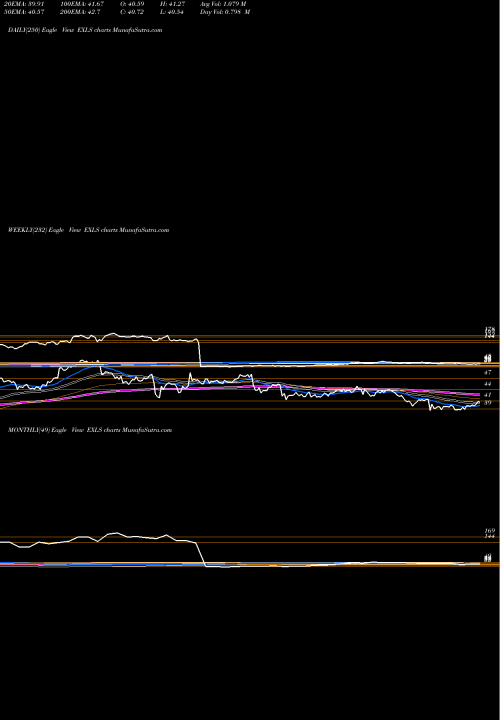Click the WEEKLY(252) Eagle View chart title
Screen dimensions: 500x720
pos(89,230)
